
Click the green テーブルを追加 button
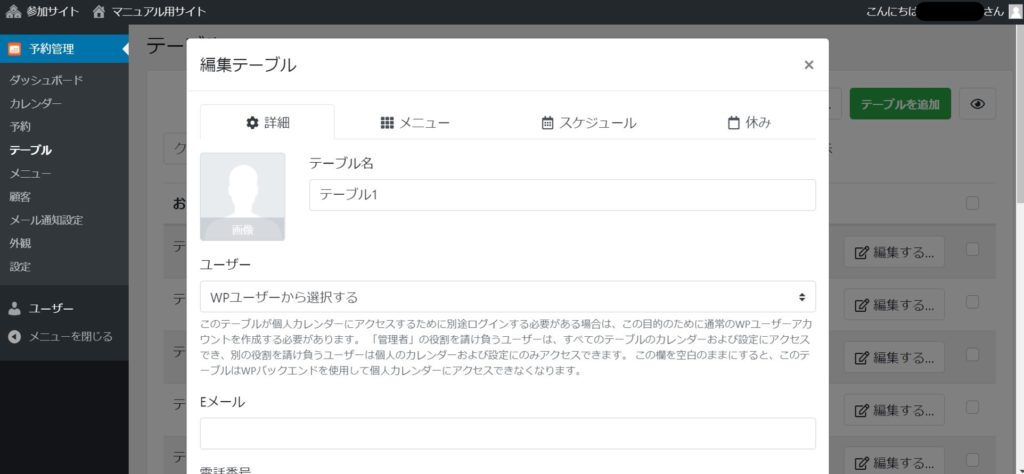click(900, 104)
